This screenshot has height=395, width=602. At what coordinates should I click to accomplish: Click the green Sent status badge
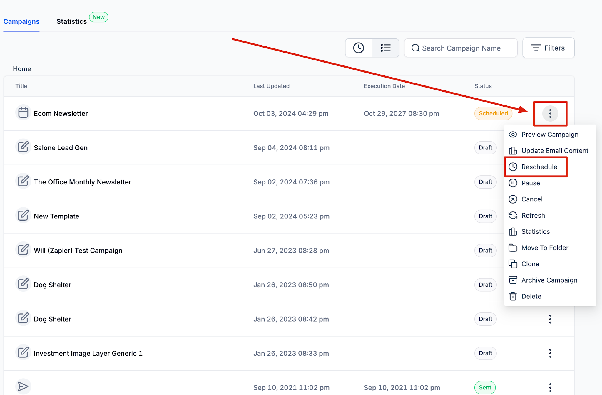(x=485, y=387)
